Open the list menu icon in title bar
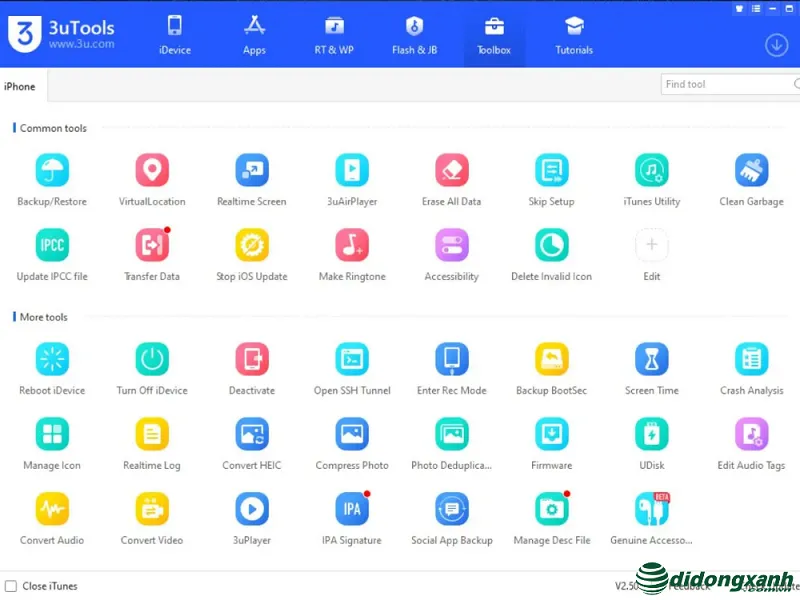The image size is (800, 600). (x=756, y=9)
